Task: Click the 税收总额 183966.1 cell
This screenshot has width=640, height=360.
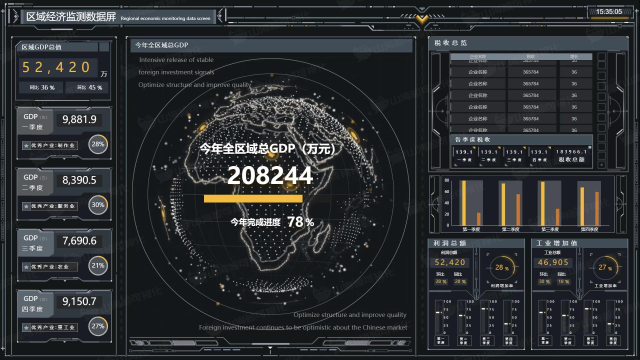Action: coord(571,155)
